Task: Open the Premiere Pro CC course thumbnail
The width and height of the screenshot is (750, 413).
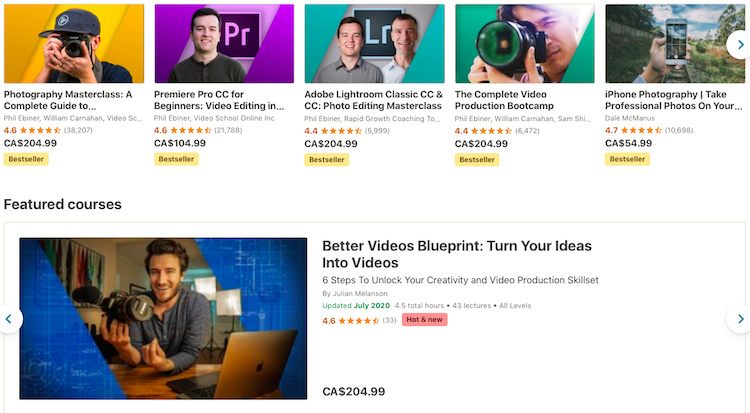Action: point(224,44)
